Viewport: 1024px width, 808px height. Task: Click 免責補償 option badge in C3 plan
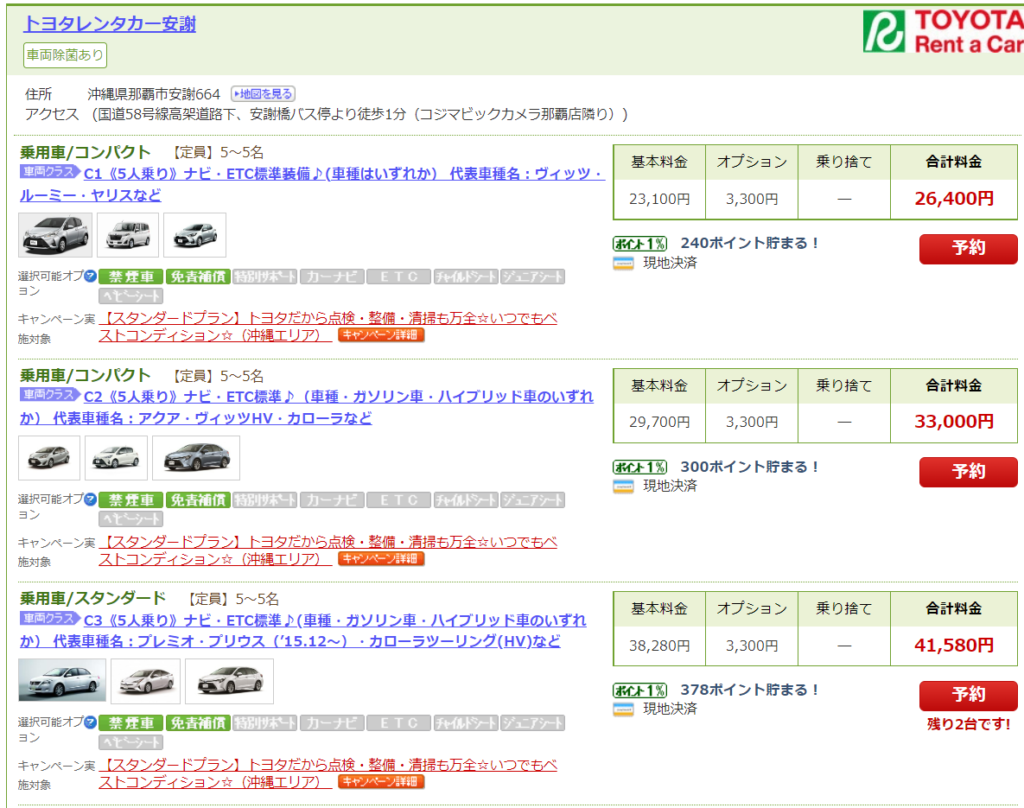(x=198, y=723)
